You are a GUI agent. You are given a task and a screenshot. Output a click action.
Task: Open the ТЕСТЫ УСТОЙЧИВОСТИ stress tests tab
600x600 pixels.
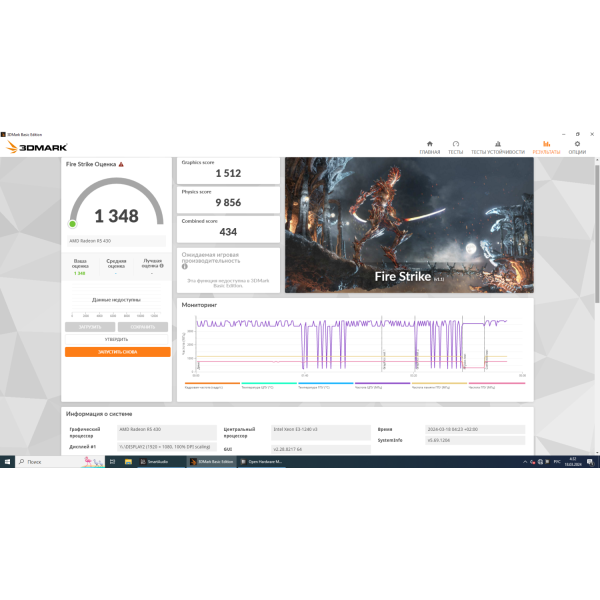[497, 148]
